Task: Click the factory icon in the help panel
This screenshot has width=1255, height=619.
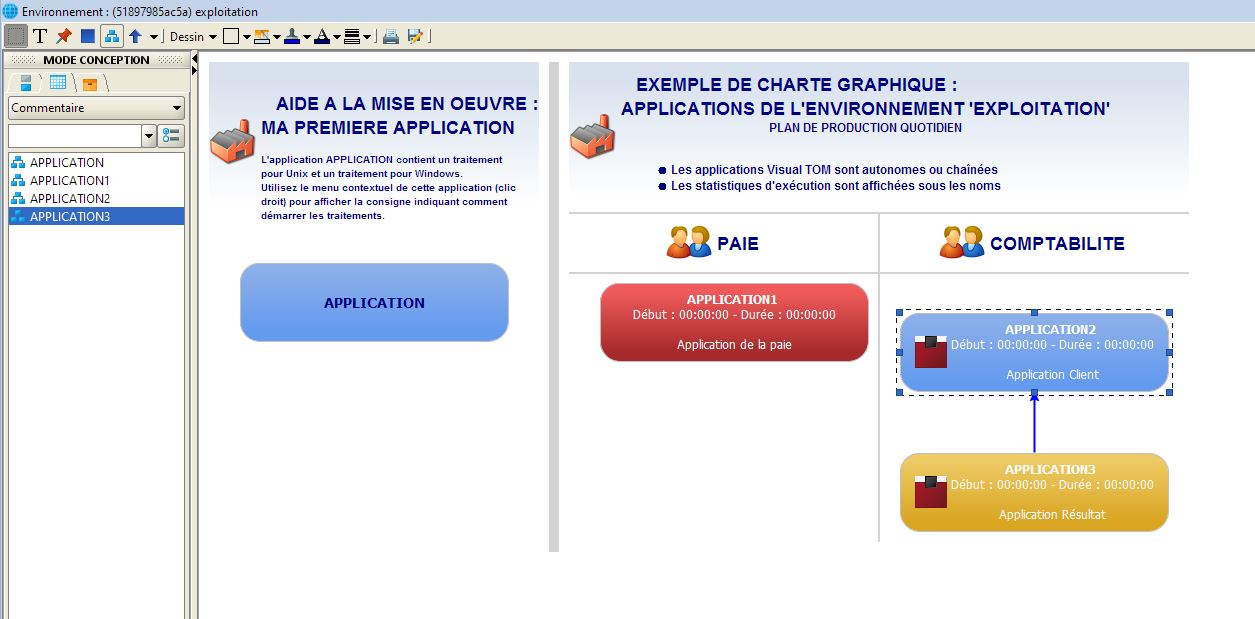Action: [232, 141]
